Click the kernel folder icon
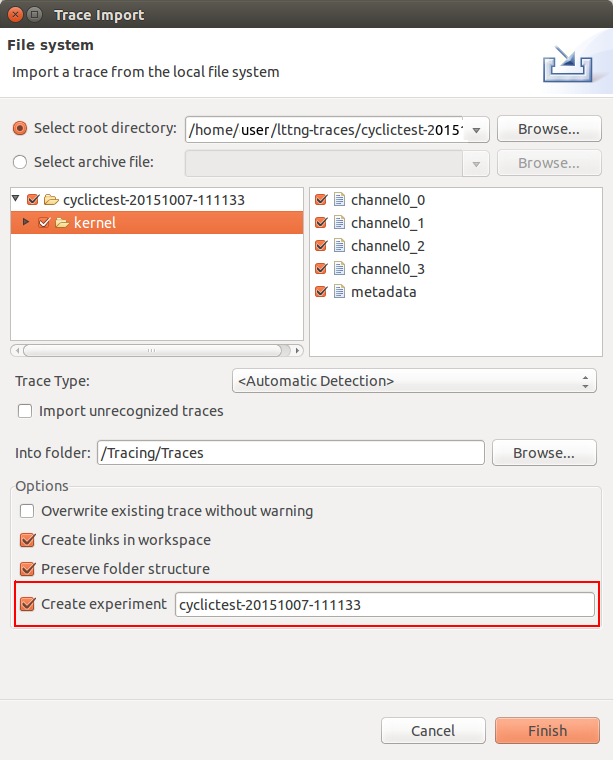The image size is (613, 760). pos(62,223)
